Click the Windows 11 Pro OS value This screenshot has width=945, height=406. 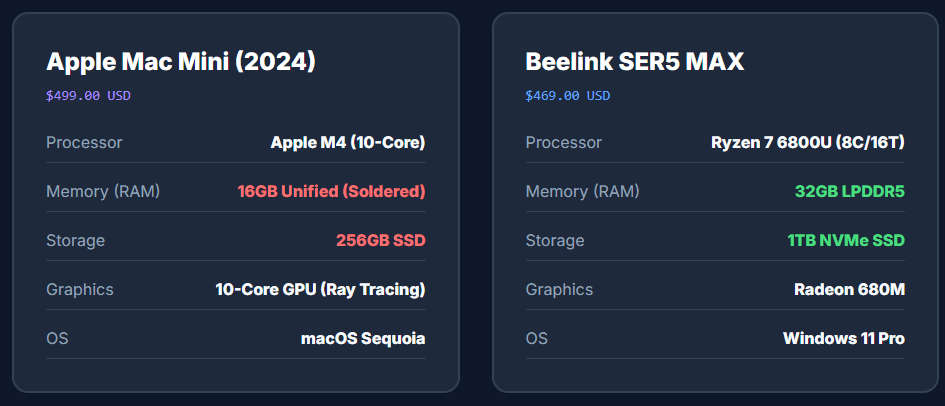(x=844, y=338)
